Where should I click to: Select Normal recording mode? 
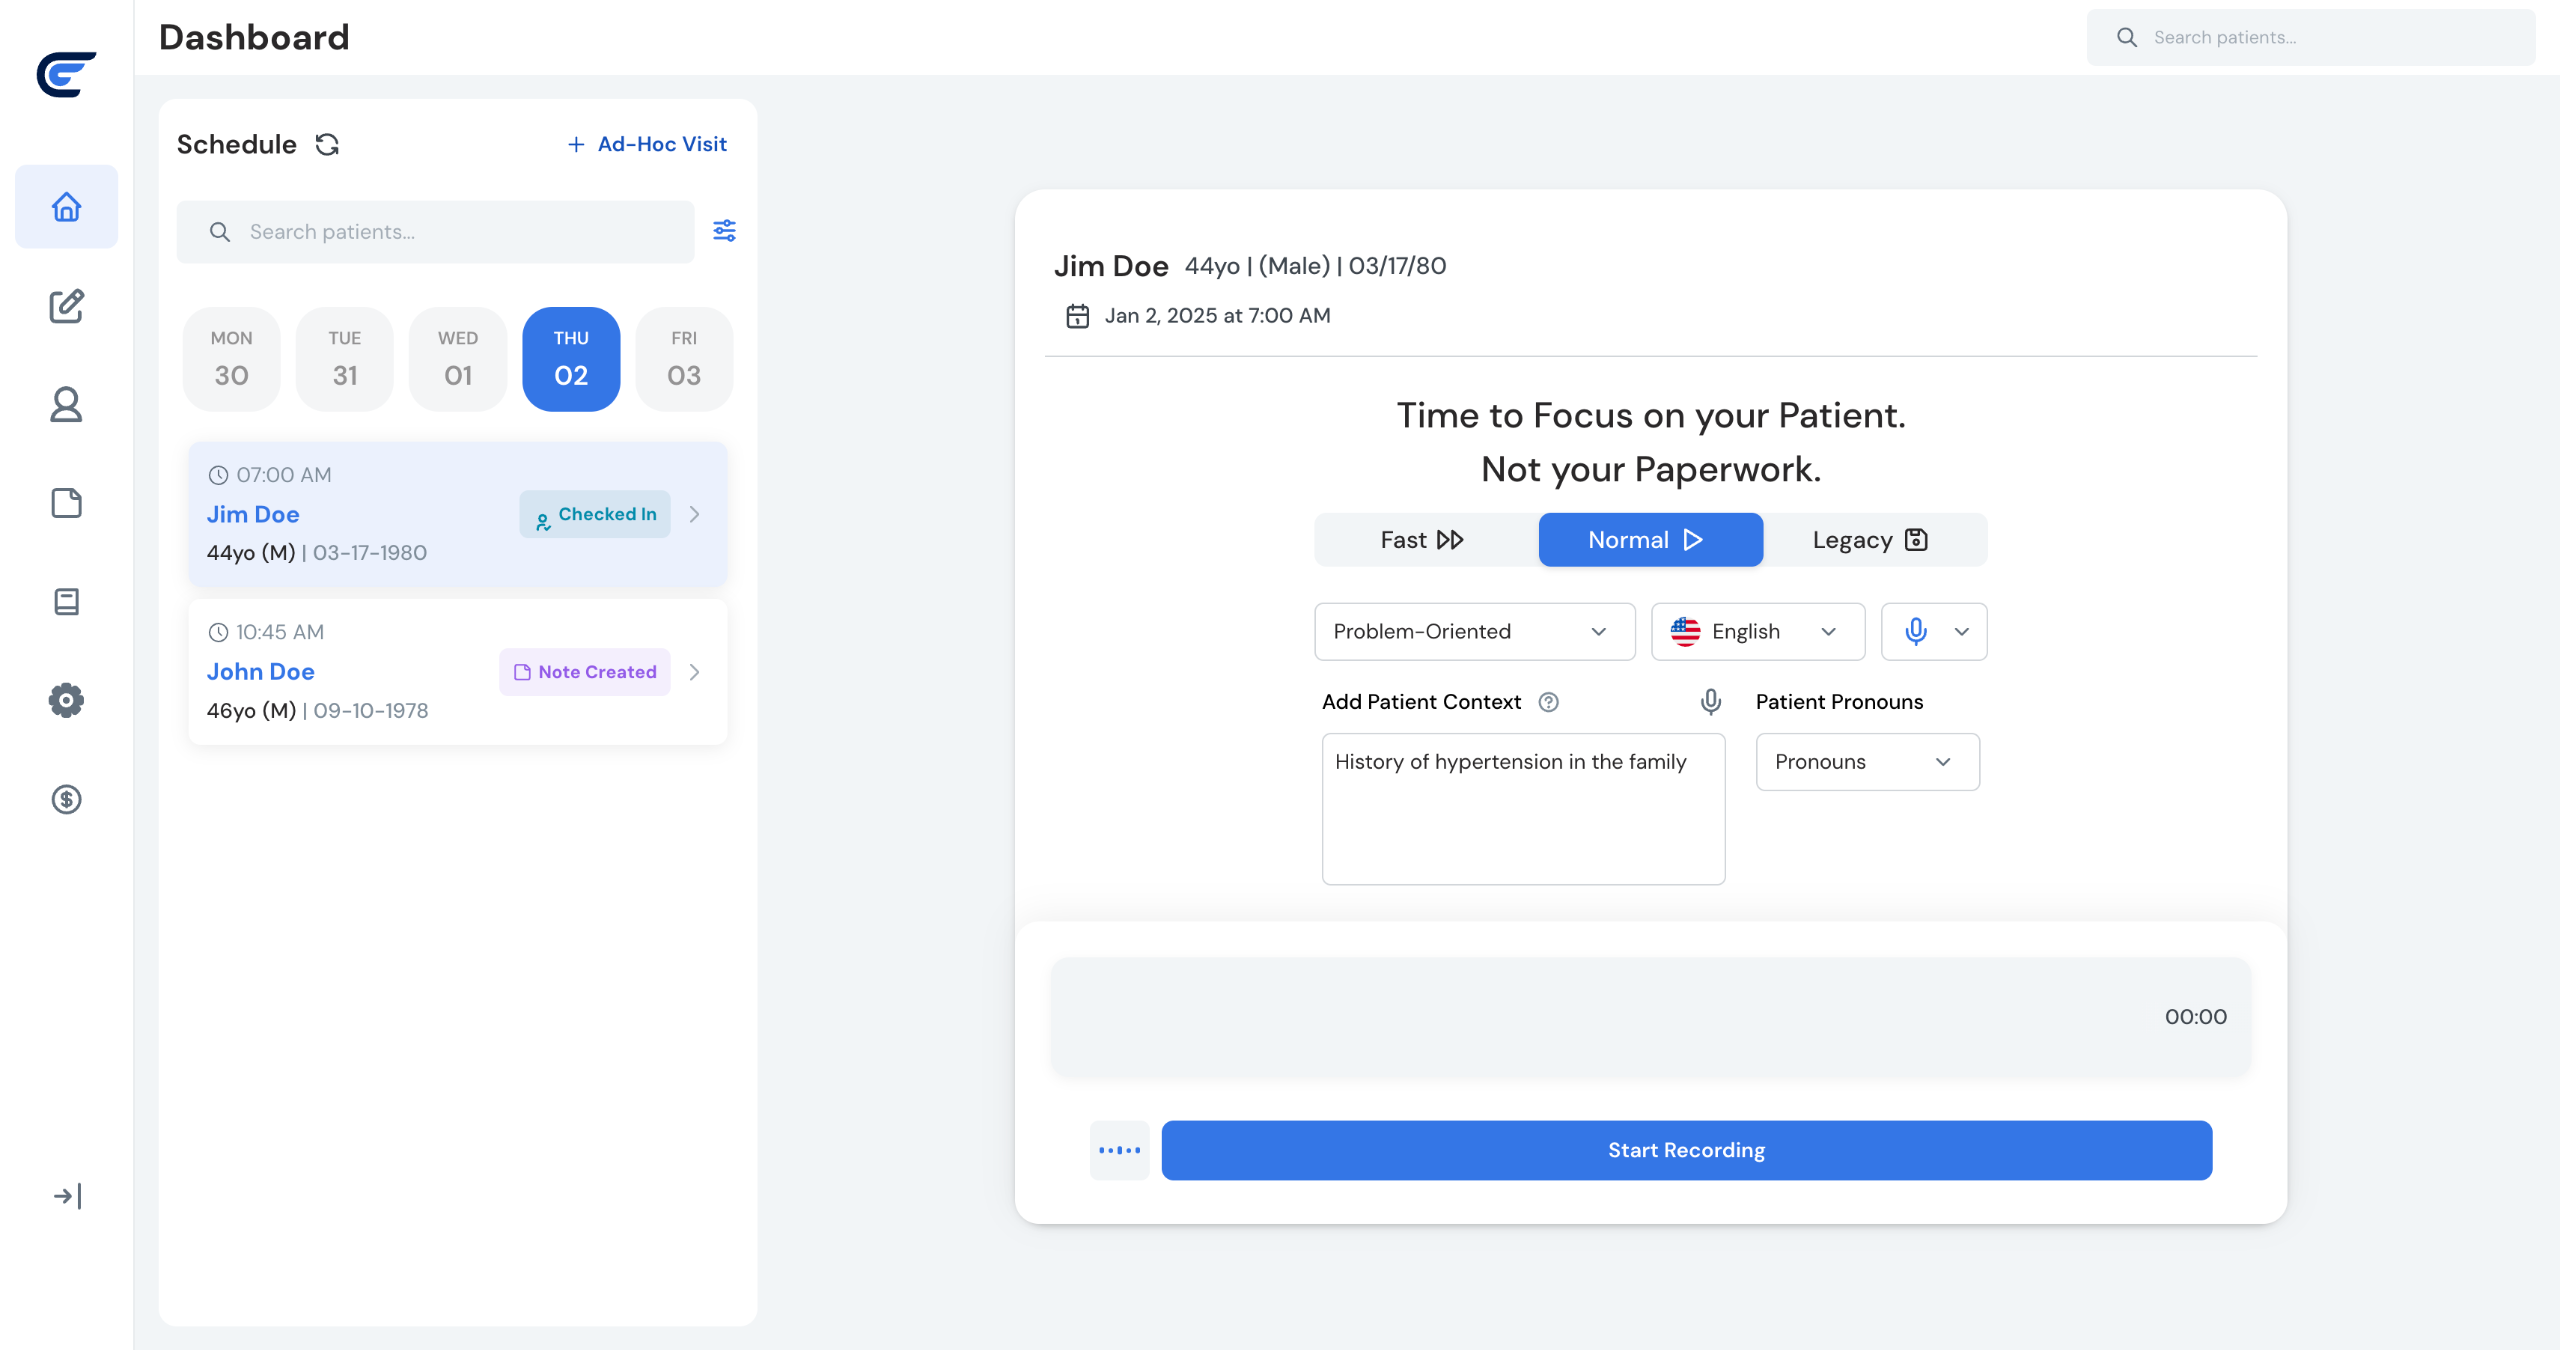[x=1650, y=540]
